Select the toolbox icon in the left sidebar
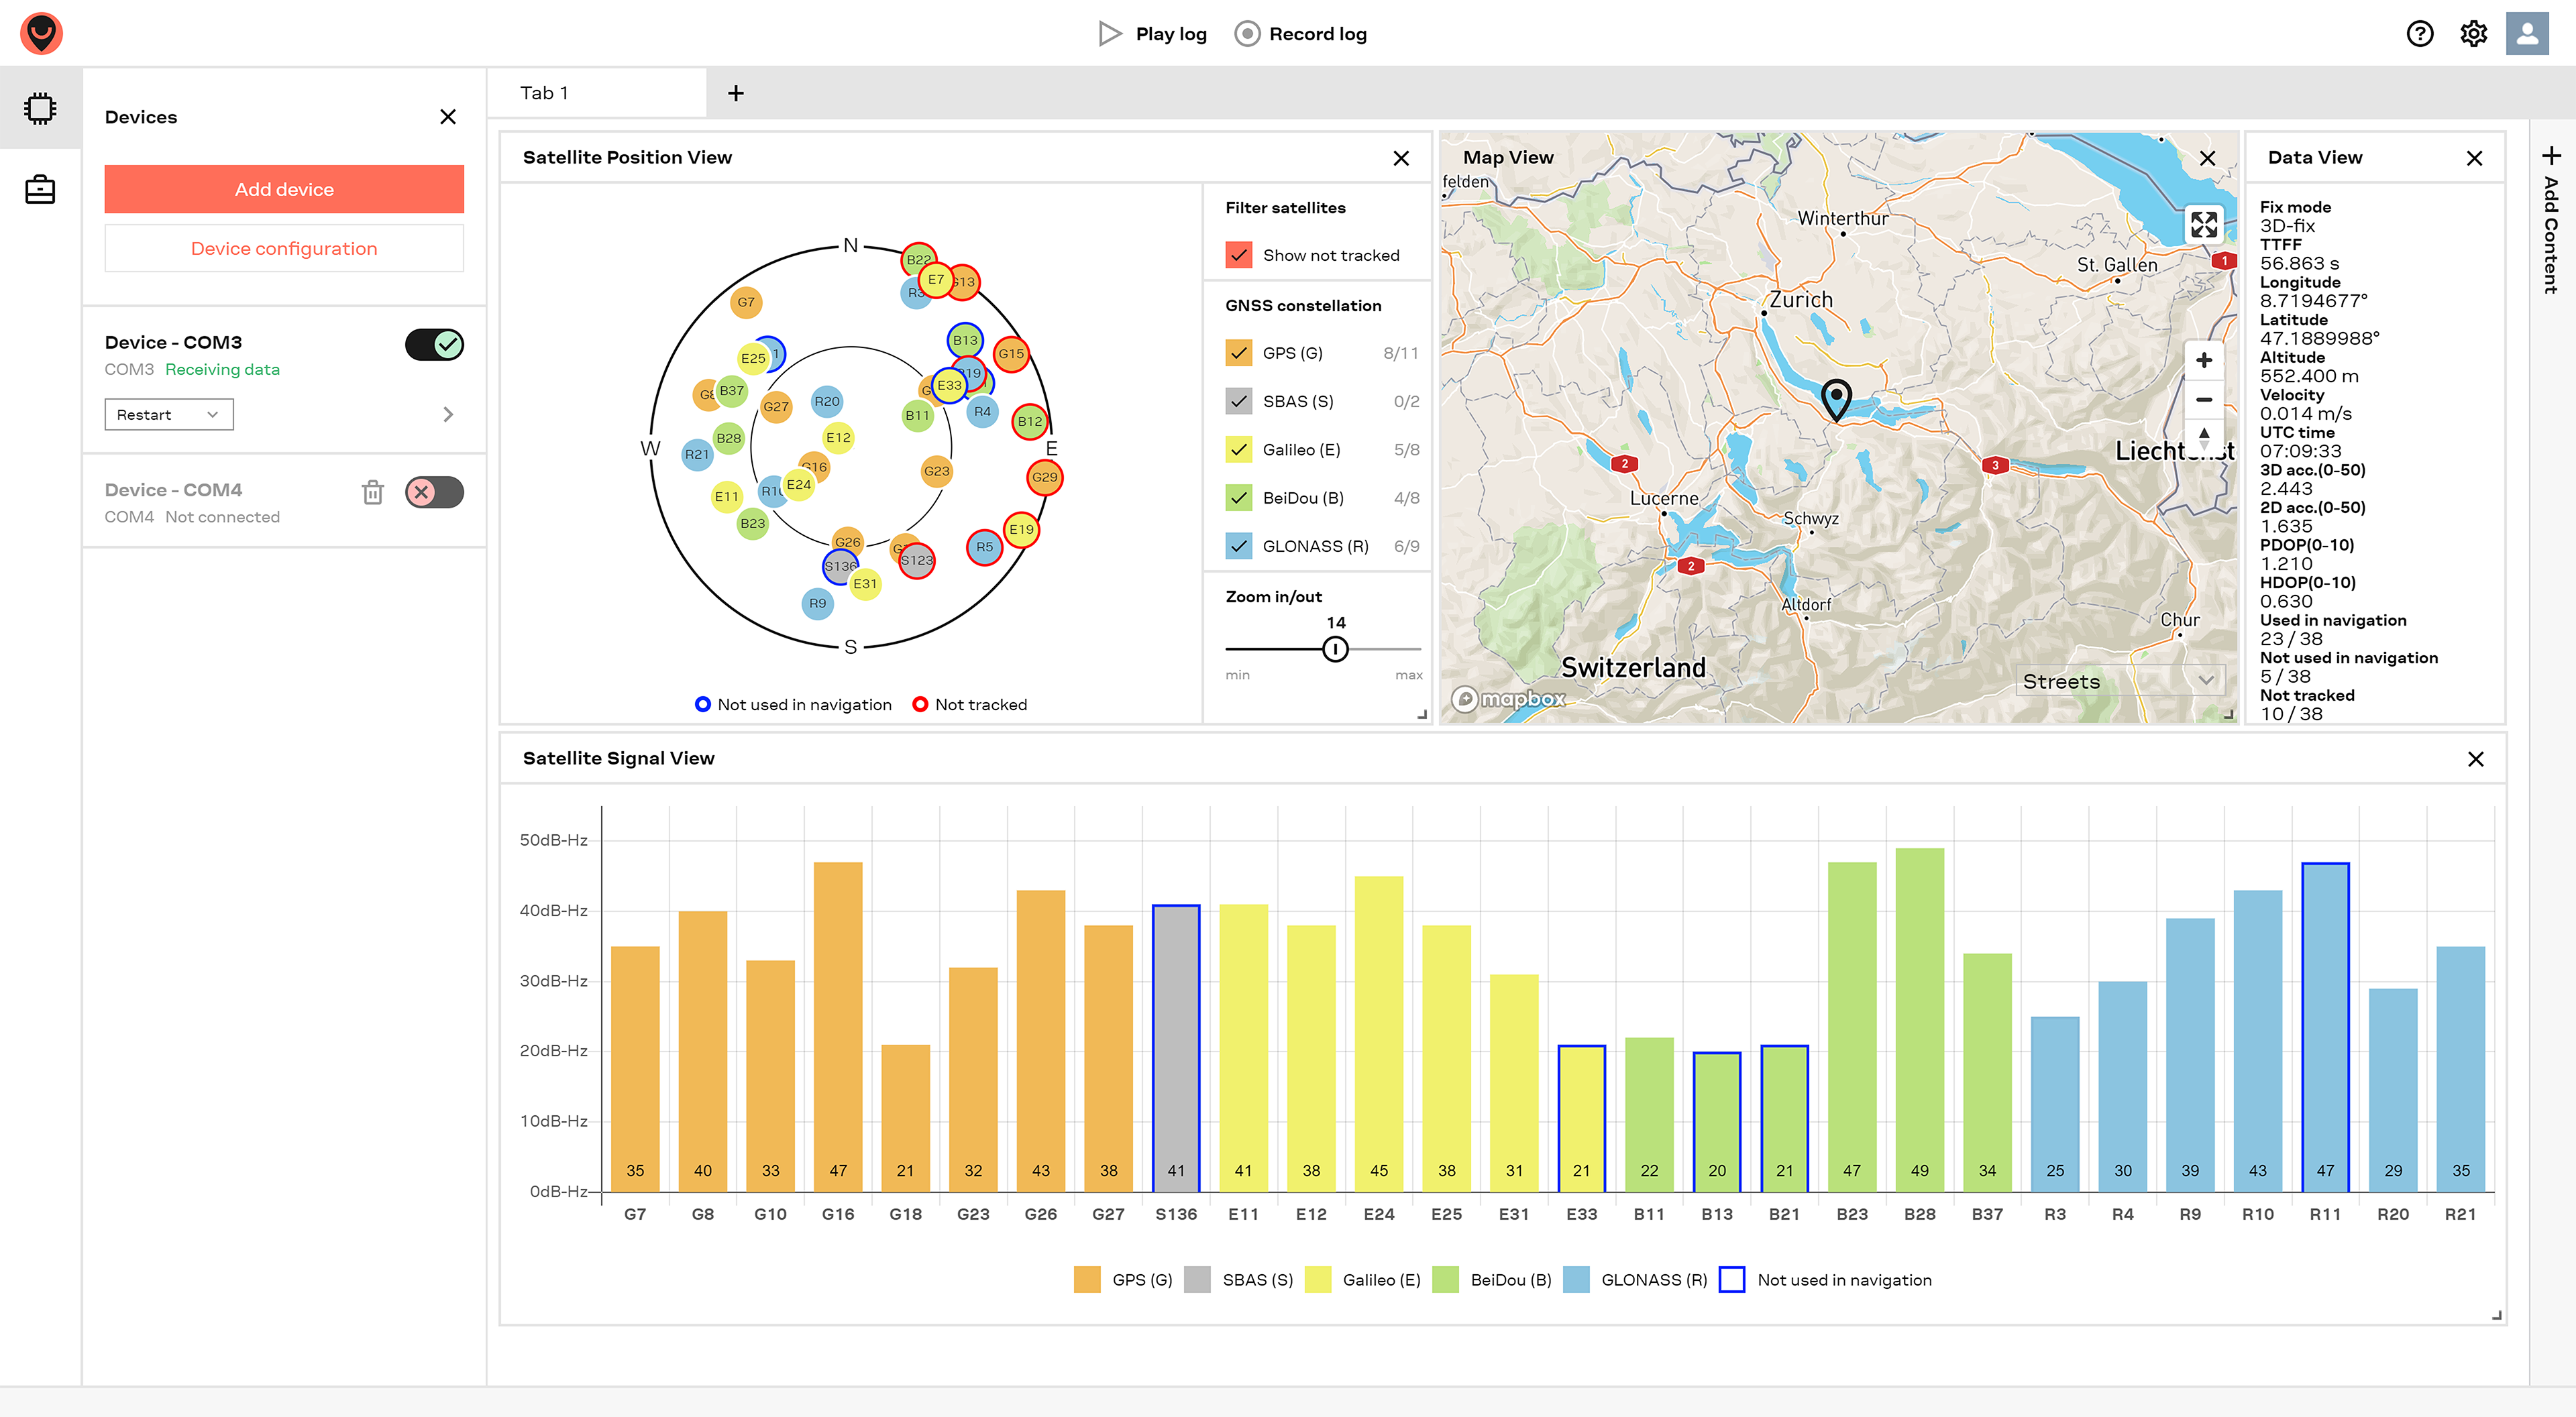The height and width of the screenshot is (1417, 2576). pyautogui.click(x=40, y=189)
